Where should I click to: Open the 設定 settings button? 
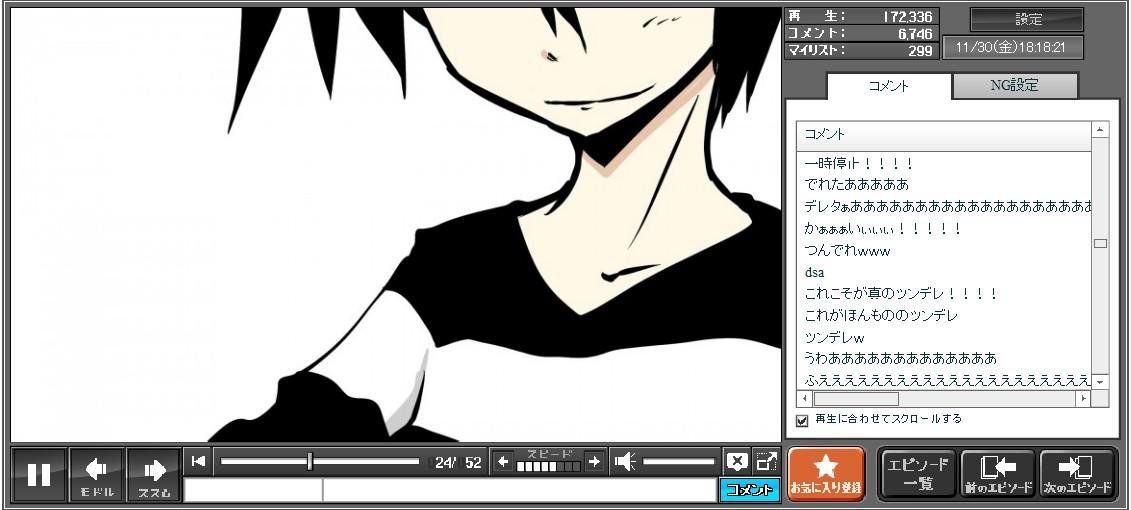[x=1027, y=20]
